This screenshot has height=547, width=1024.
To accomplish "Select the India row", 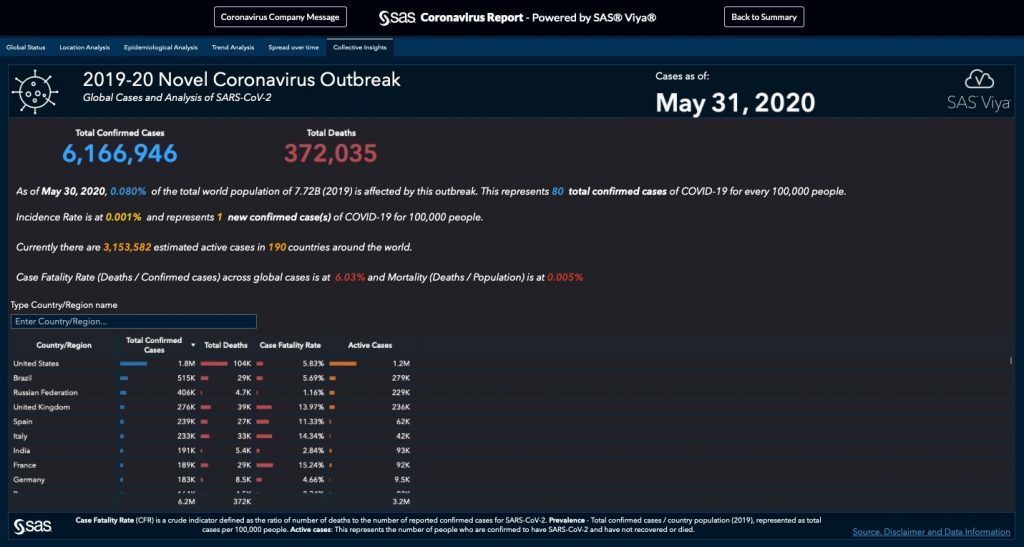I will (212, 450).
